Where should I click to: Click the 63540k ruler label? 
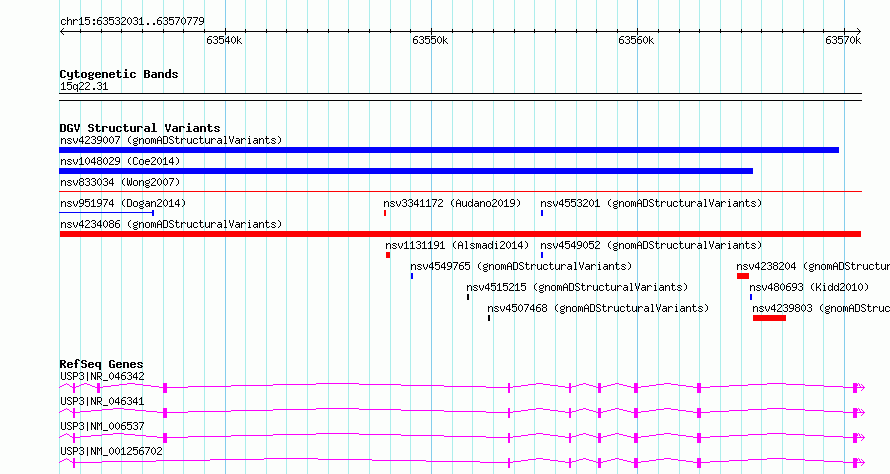[224, 40]
